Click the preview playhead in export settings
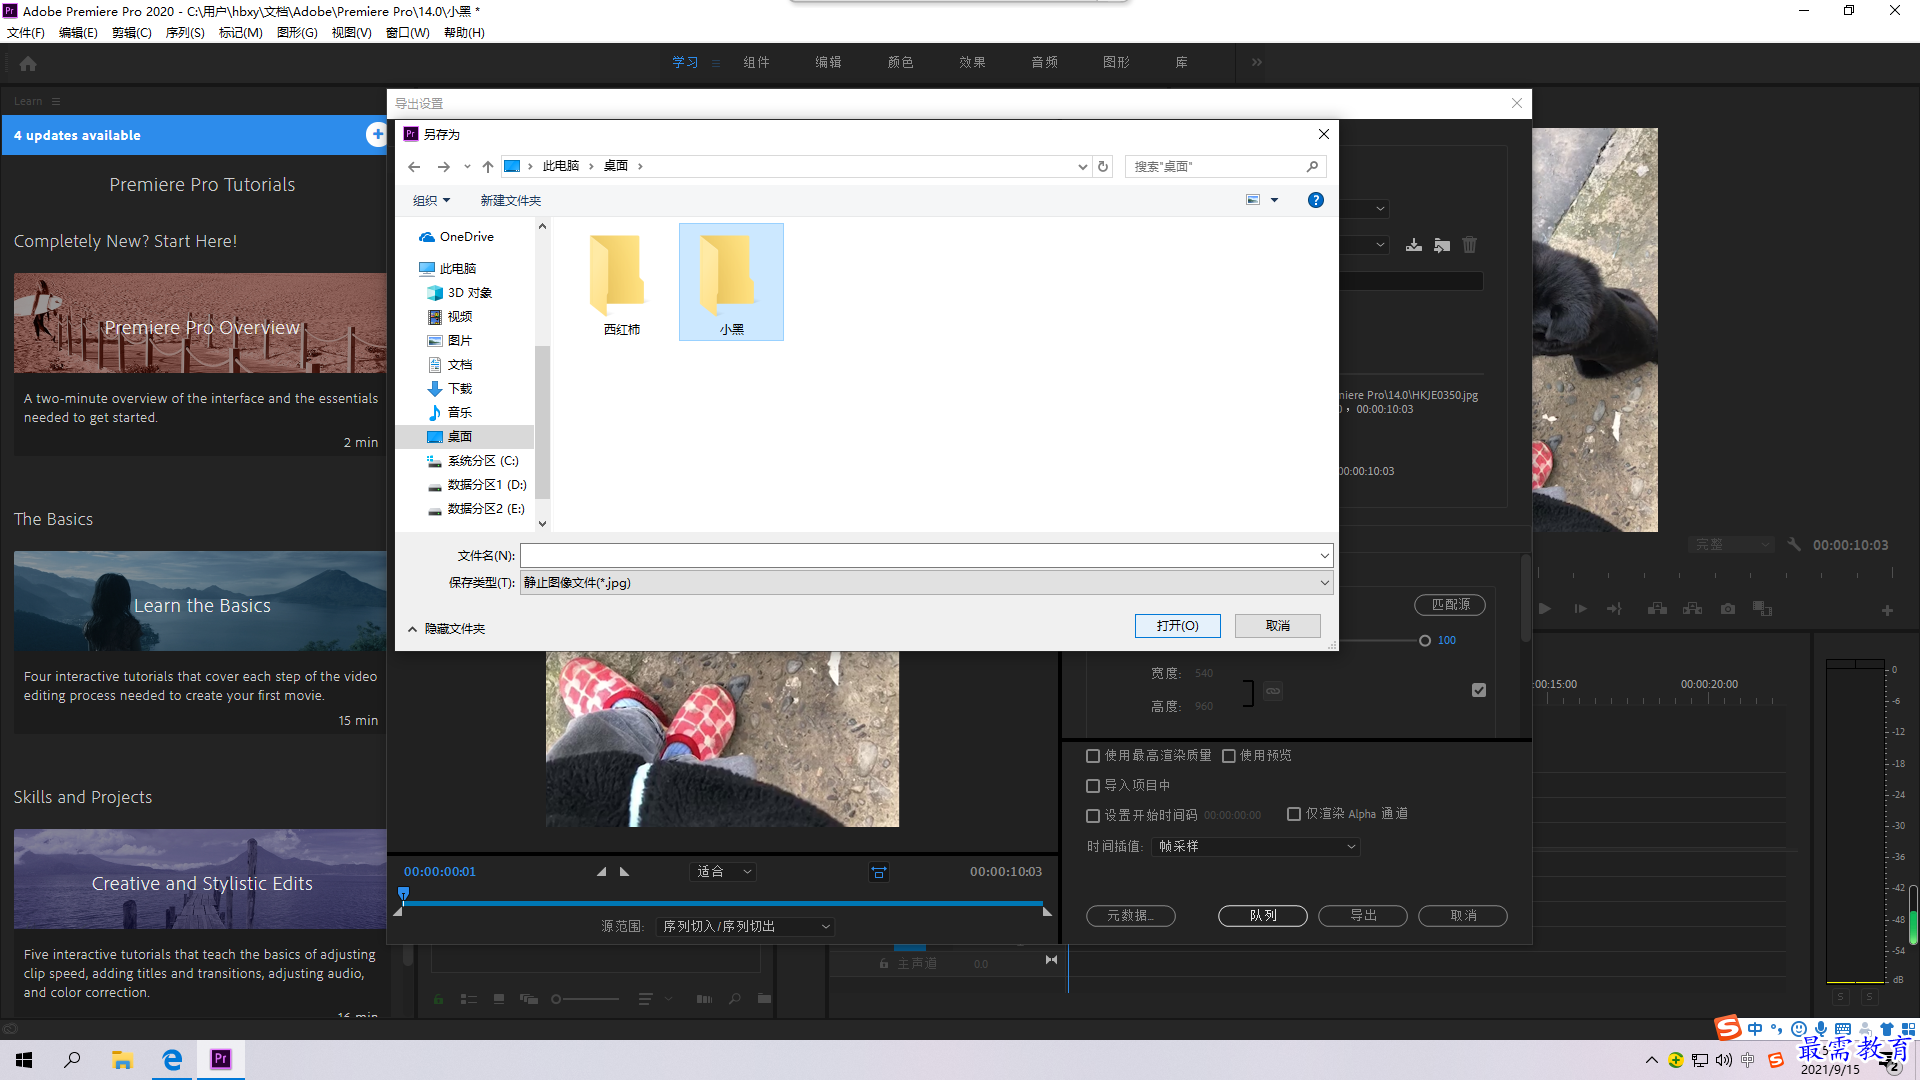The height and width of the screenshot is (1080, 1920). coord(404,893)
